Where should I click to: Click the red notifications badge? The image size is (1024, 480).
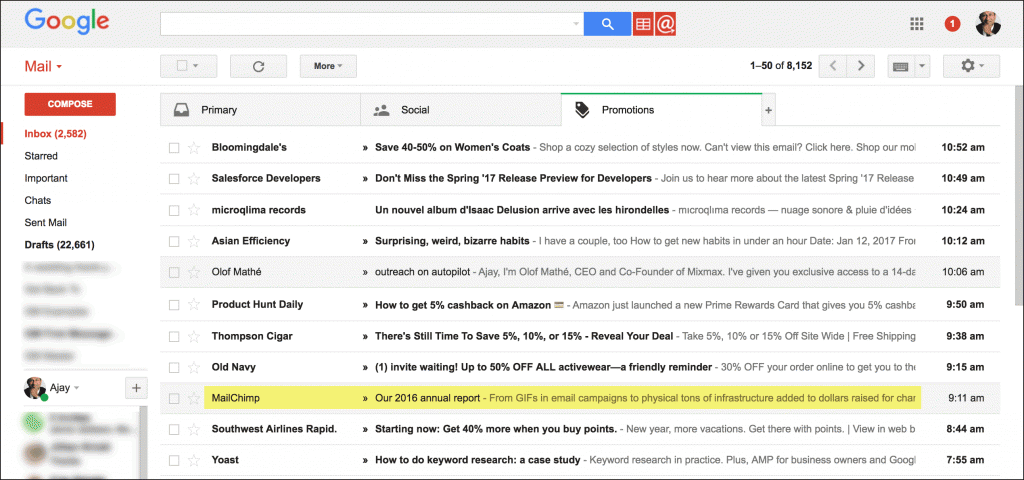coord(952,24)
